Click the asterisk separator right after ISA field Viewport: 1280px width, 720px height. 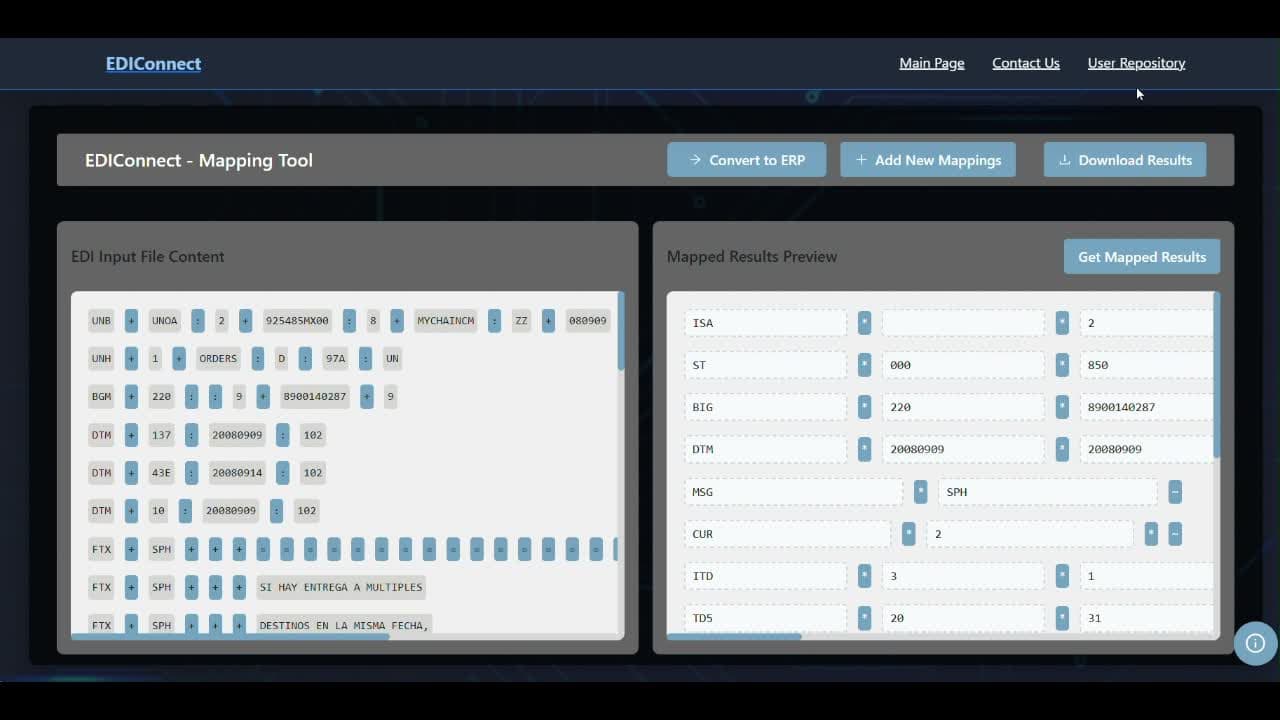pos(864,323)
